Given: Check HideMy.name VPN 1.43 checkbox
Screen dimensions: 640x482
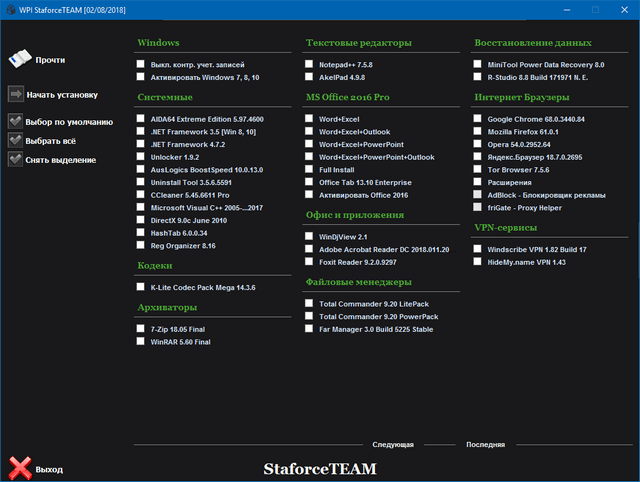Looking at the screenshot, I should (477, 262).
